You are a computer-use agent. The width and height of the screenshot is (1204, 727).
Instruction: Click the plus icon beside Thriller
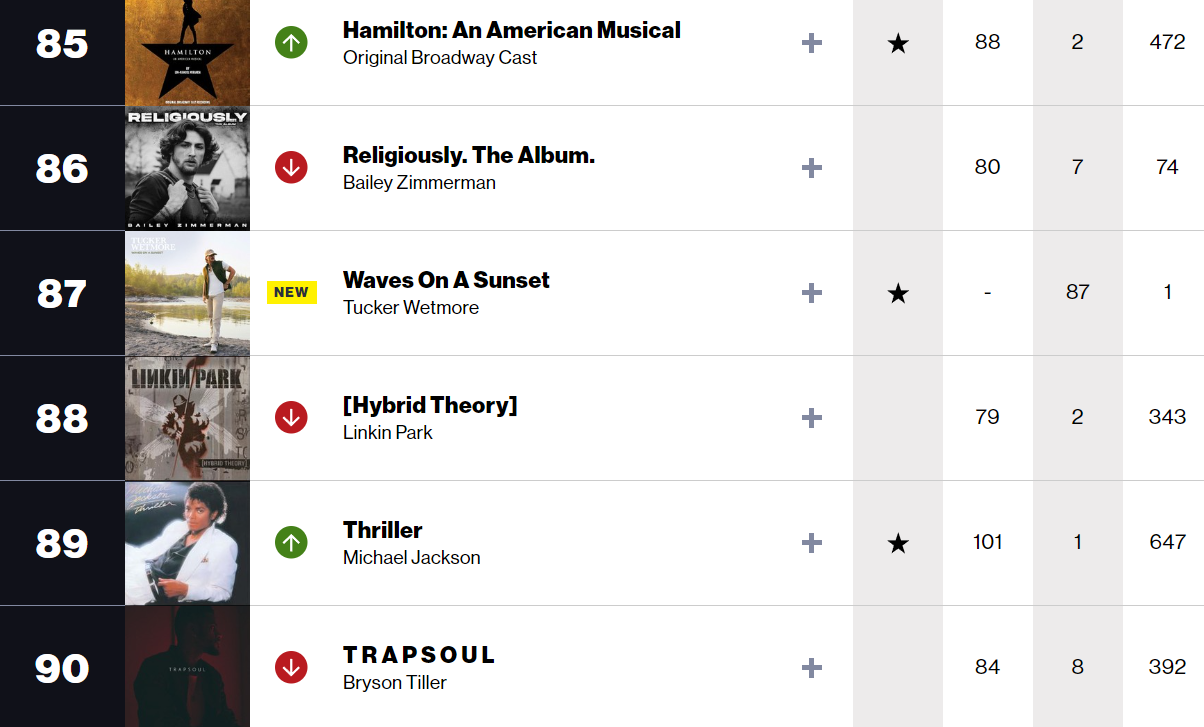[812, 543]
